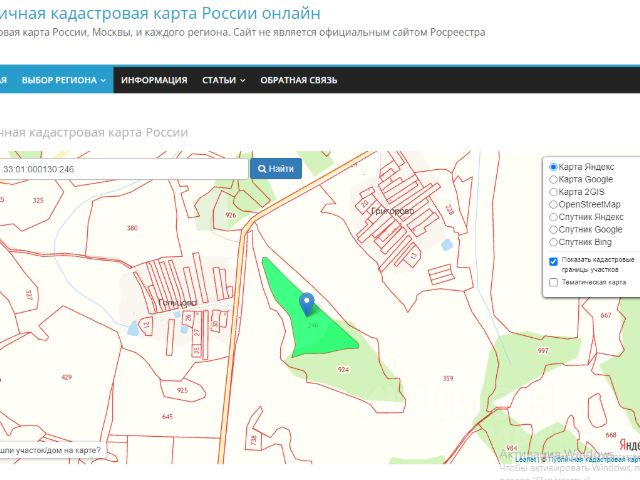
Task: Open ВЫБОР РЕГИОНА dropdown menu
Action: tap(64, 80)
